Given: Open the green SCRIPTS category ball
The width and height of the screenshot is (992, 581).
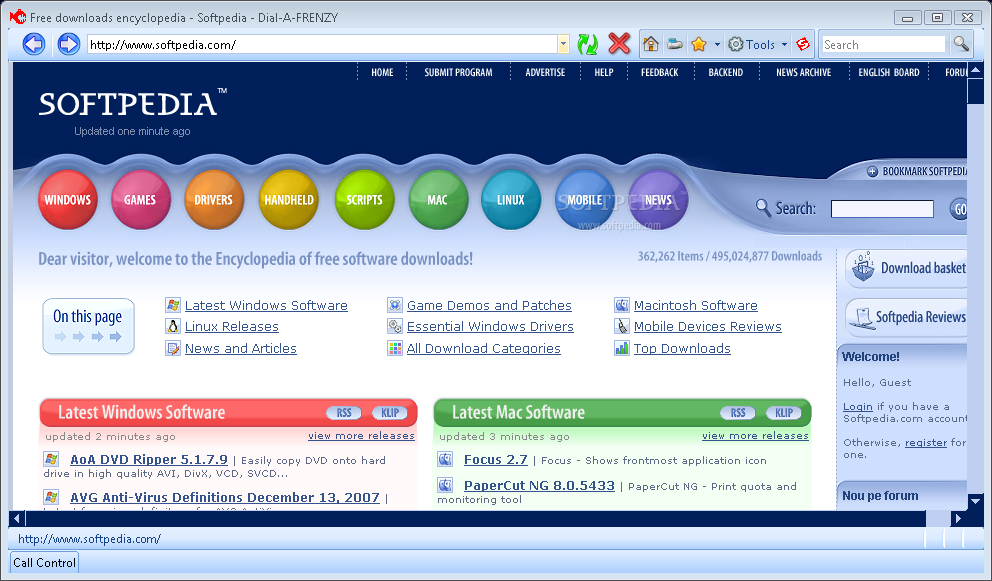Looking at the screenshot, I should click(x=364, y=199).
